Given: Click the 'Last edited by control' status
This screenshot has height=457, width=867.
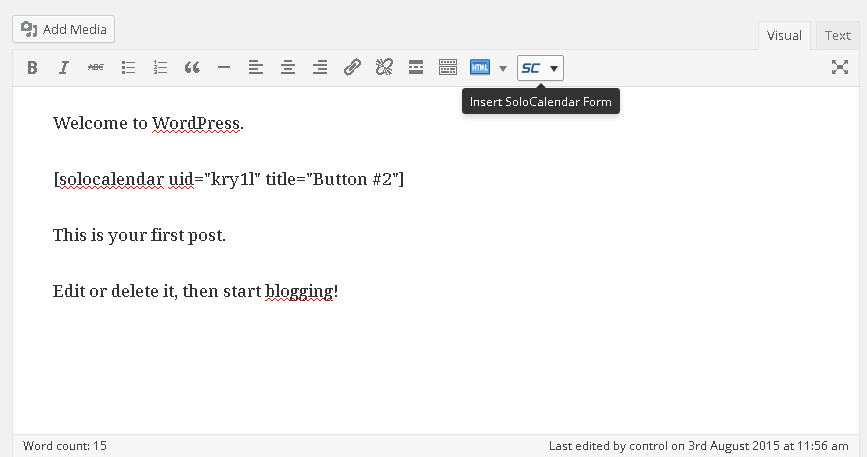Looking at the screenshot, I should pyautogui.click(x=698, y=446).
